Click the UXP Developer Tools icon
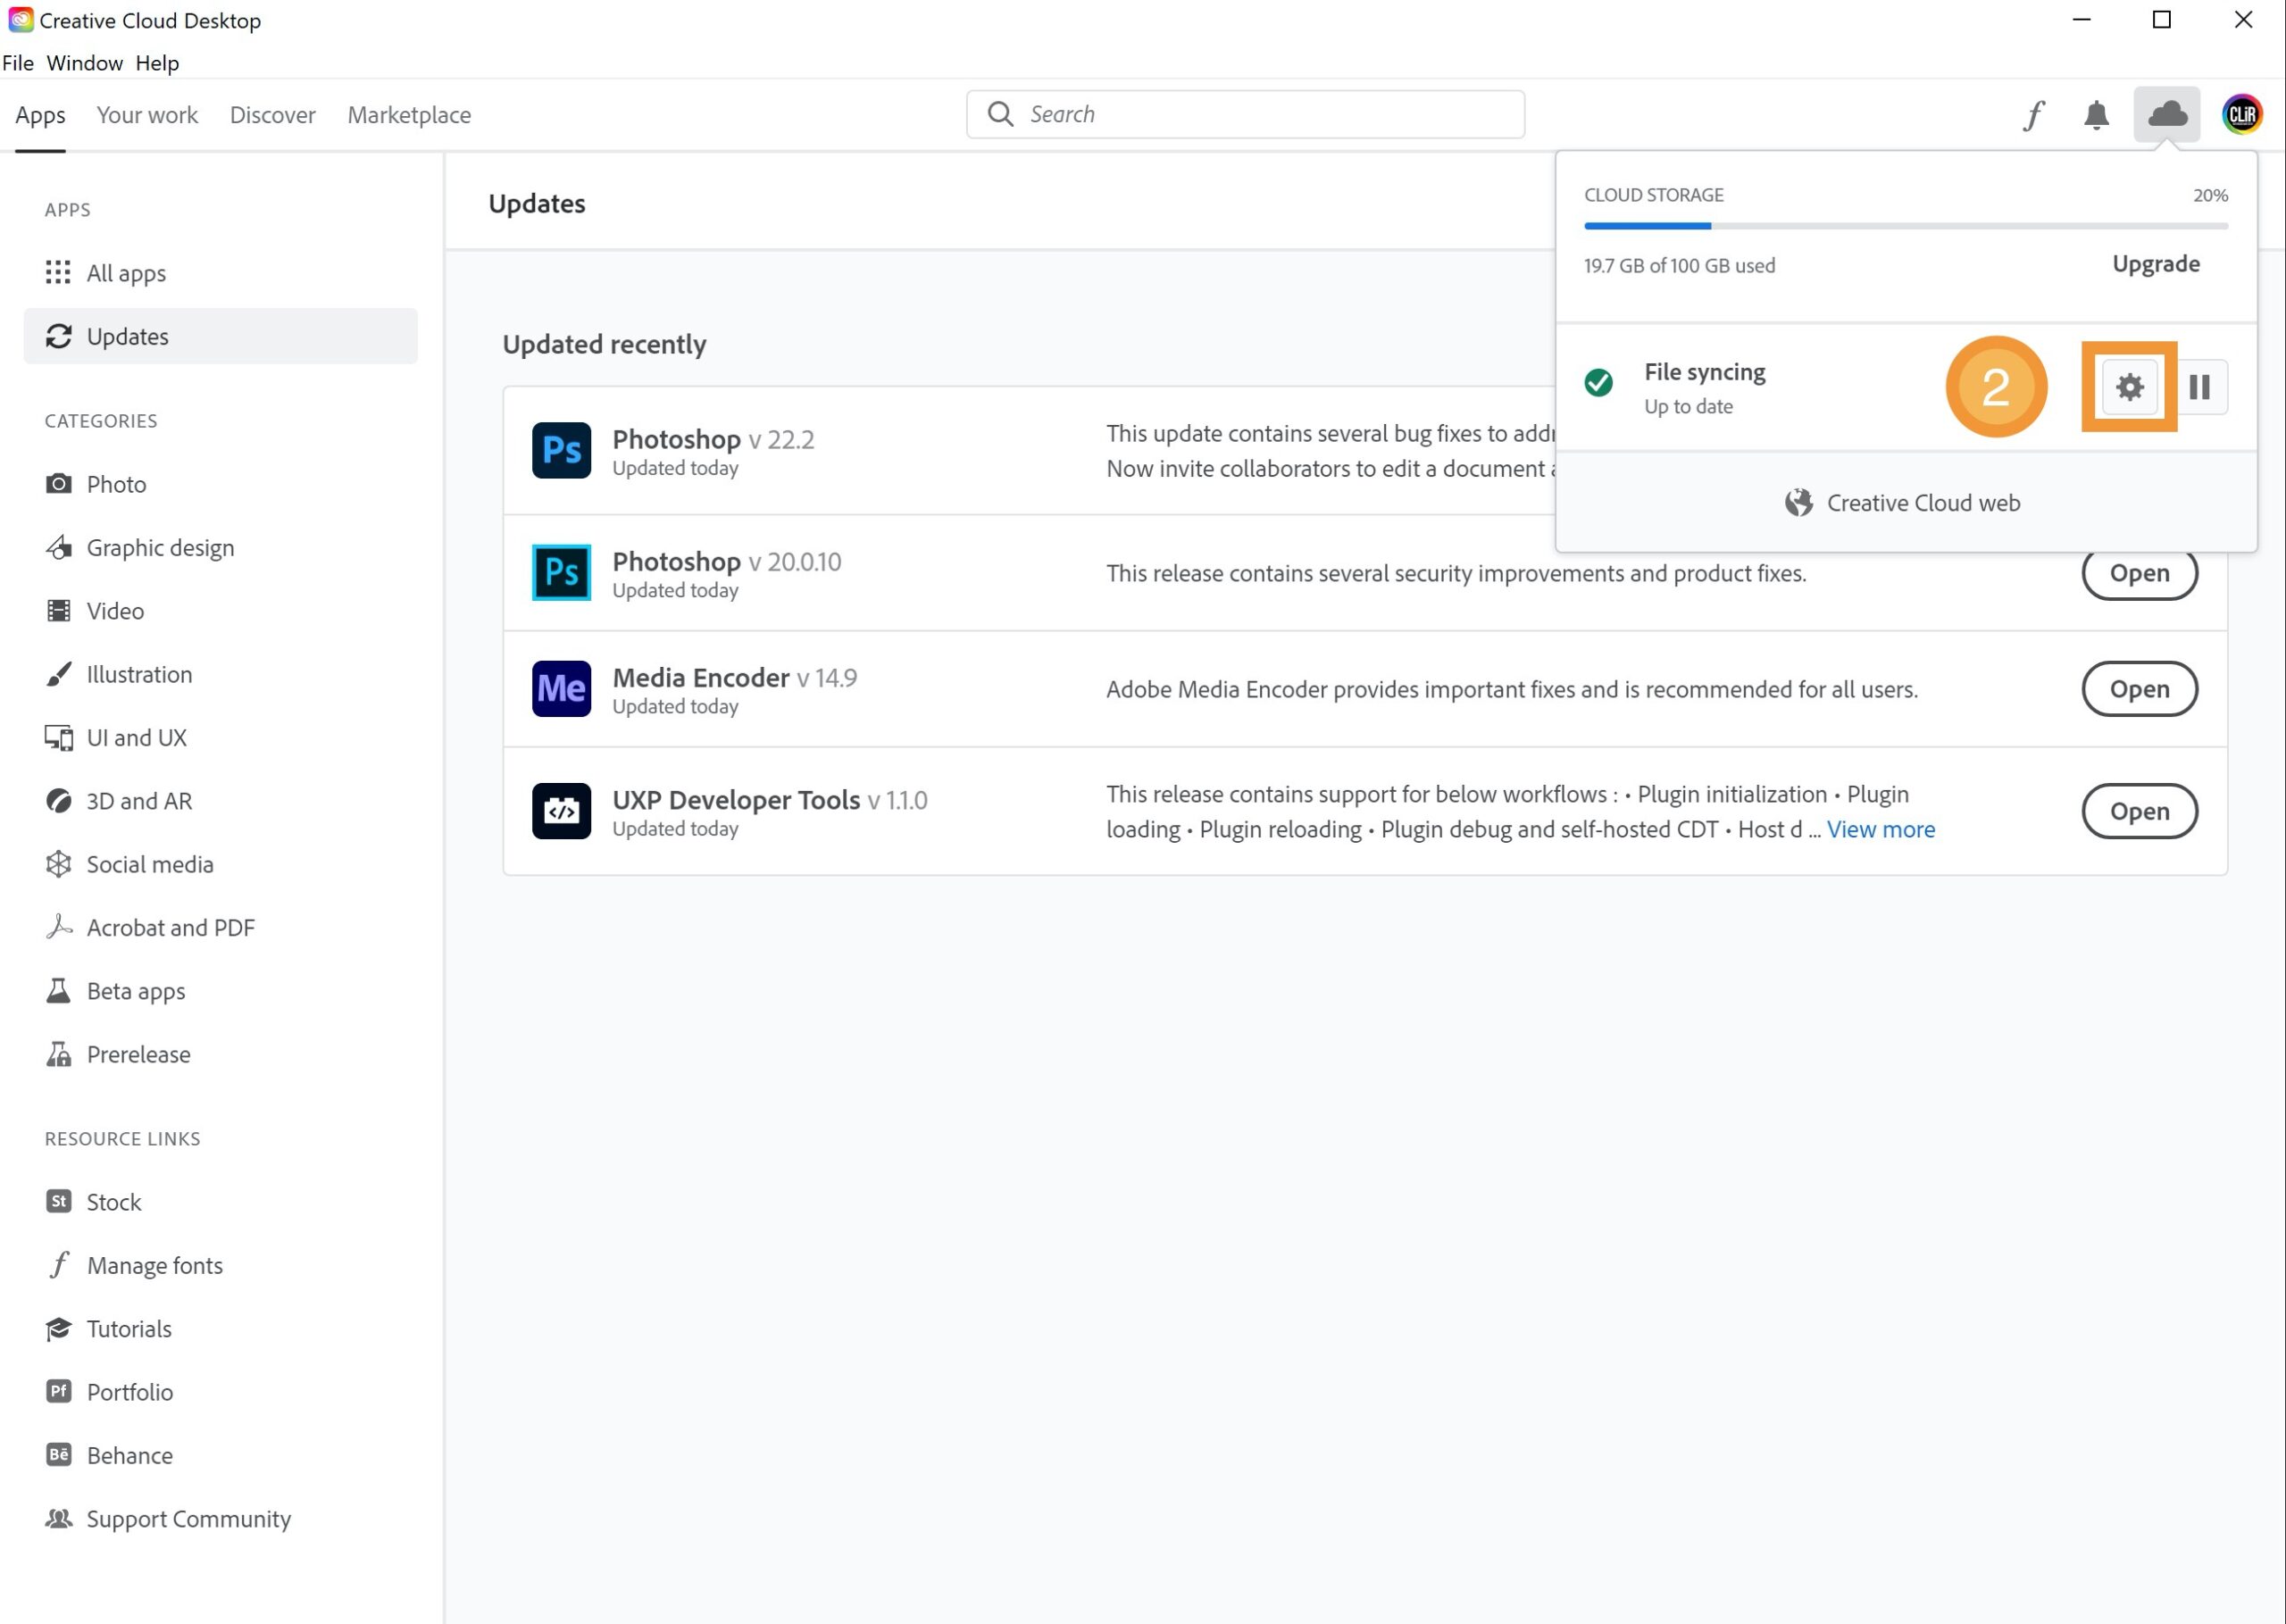This screenshot has width=2286, height=1624. click(x=561, y=811)
